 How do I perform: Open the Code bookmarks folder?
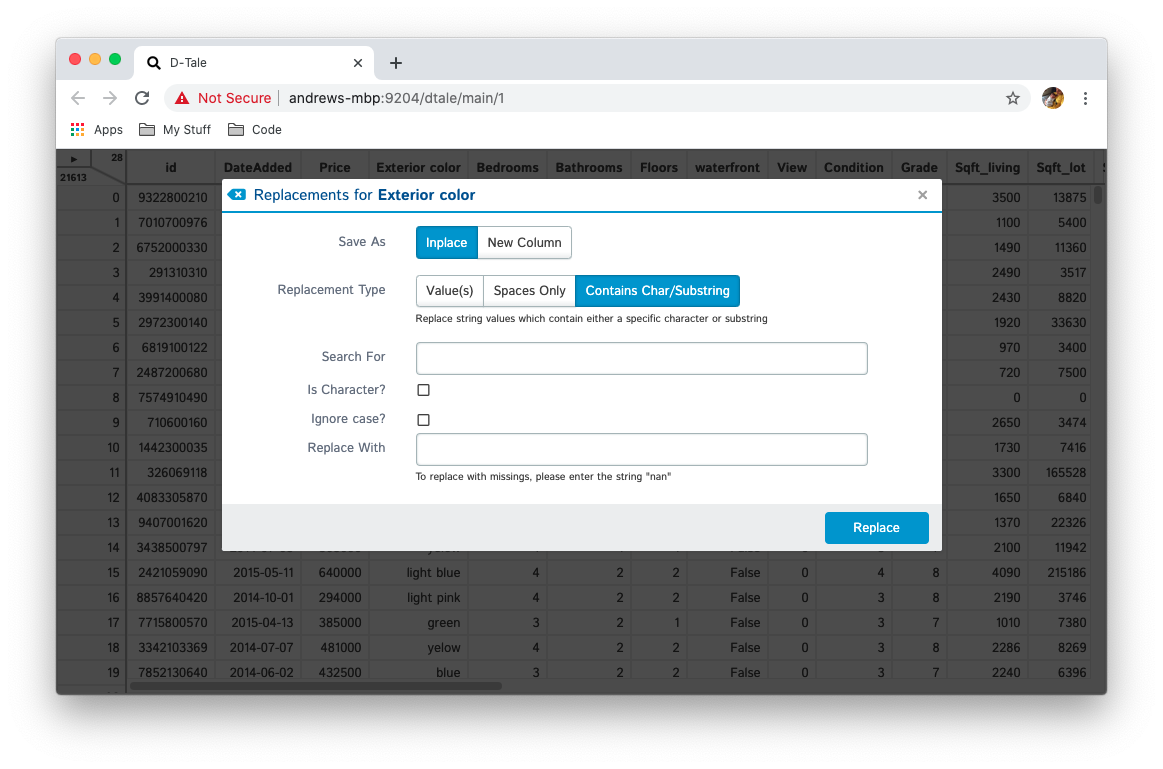point(255,130)
